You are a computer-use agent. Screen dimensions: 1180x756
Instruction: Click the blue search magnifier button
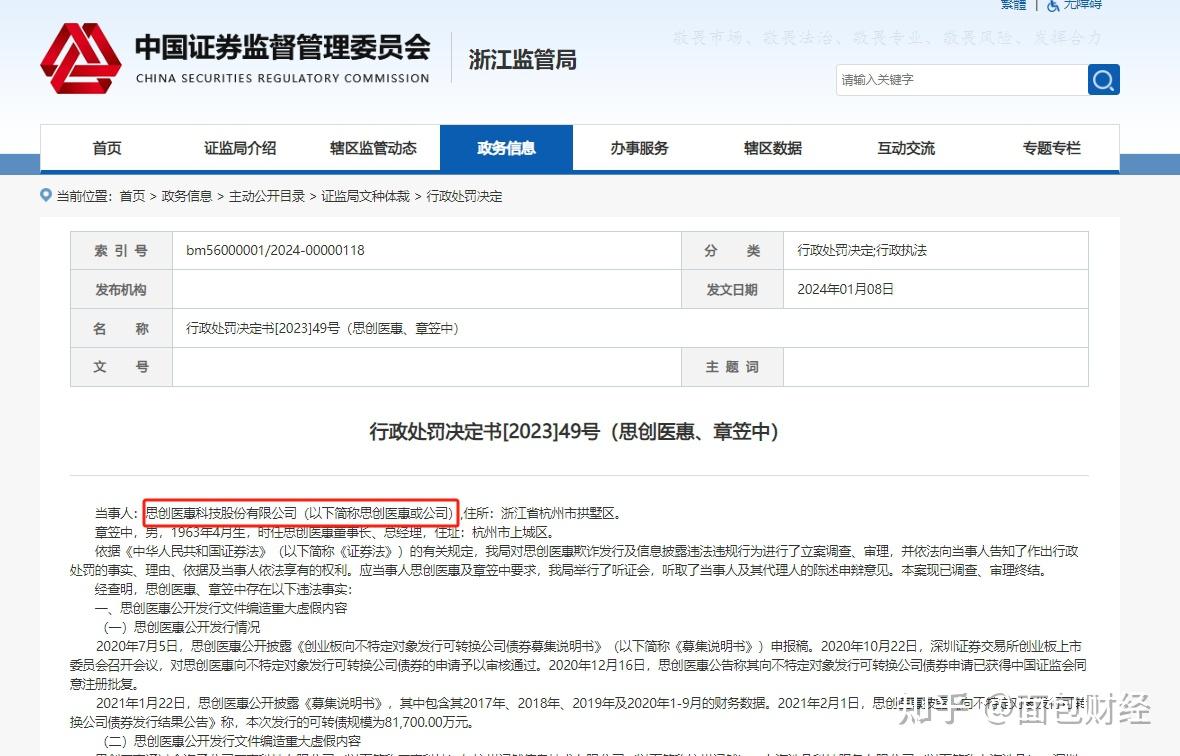click(1103, 80)
